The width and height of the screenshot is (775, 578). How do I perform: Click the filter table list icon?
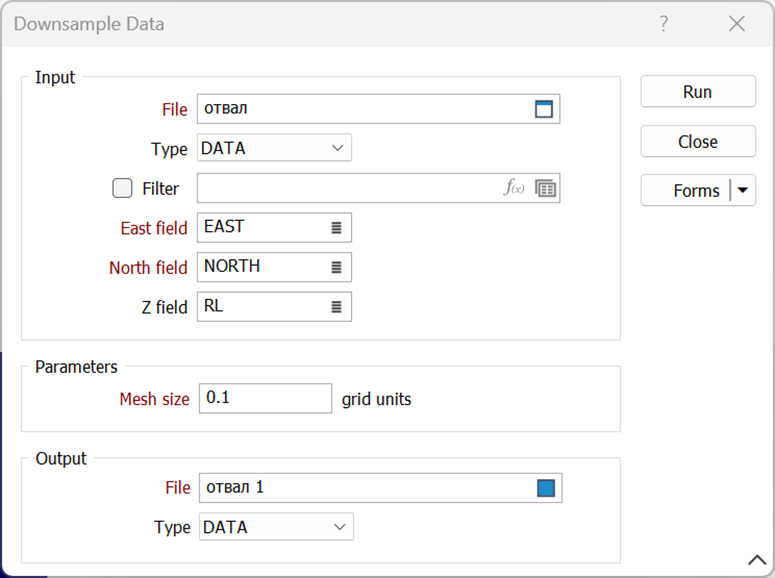[545, 188]
